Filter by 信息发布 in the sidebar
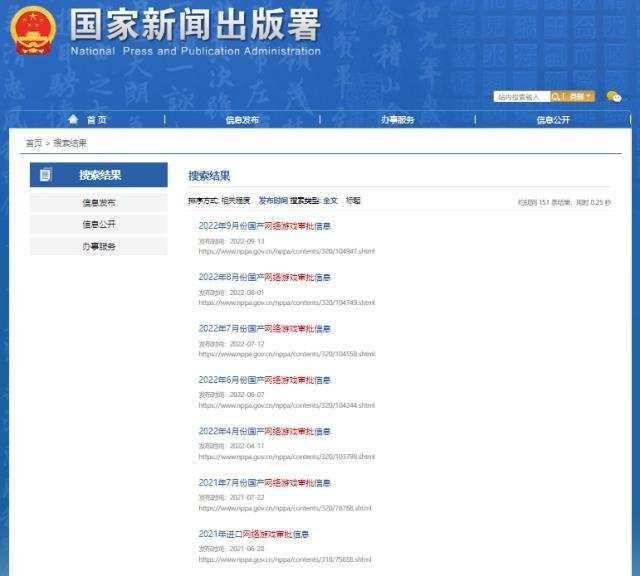Image resolution: width=640 pixels, height=576 pixels. pyautogui.click(x=99, y=202)
